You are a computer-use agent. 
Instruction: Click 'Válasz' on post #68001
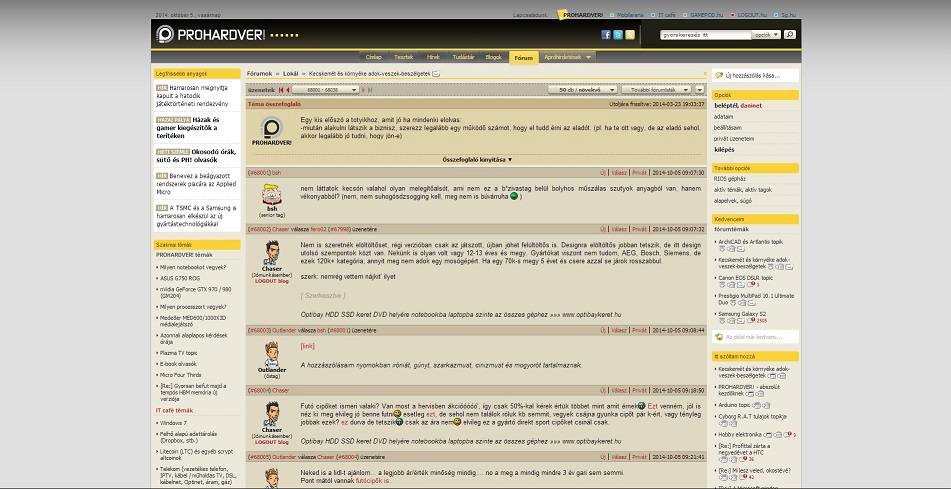point(619,173)
